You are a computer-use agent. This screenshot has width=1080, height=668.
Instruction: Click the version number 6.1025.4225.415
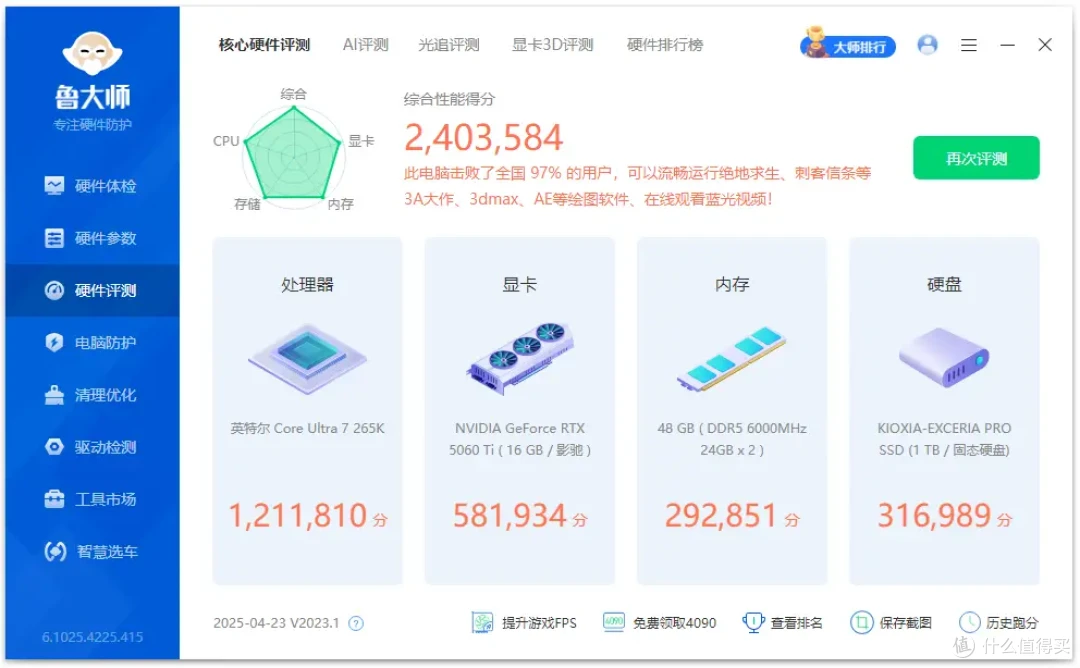92,637
